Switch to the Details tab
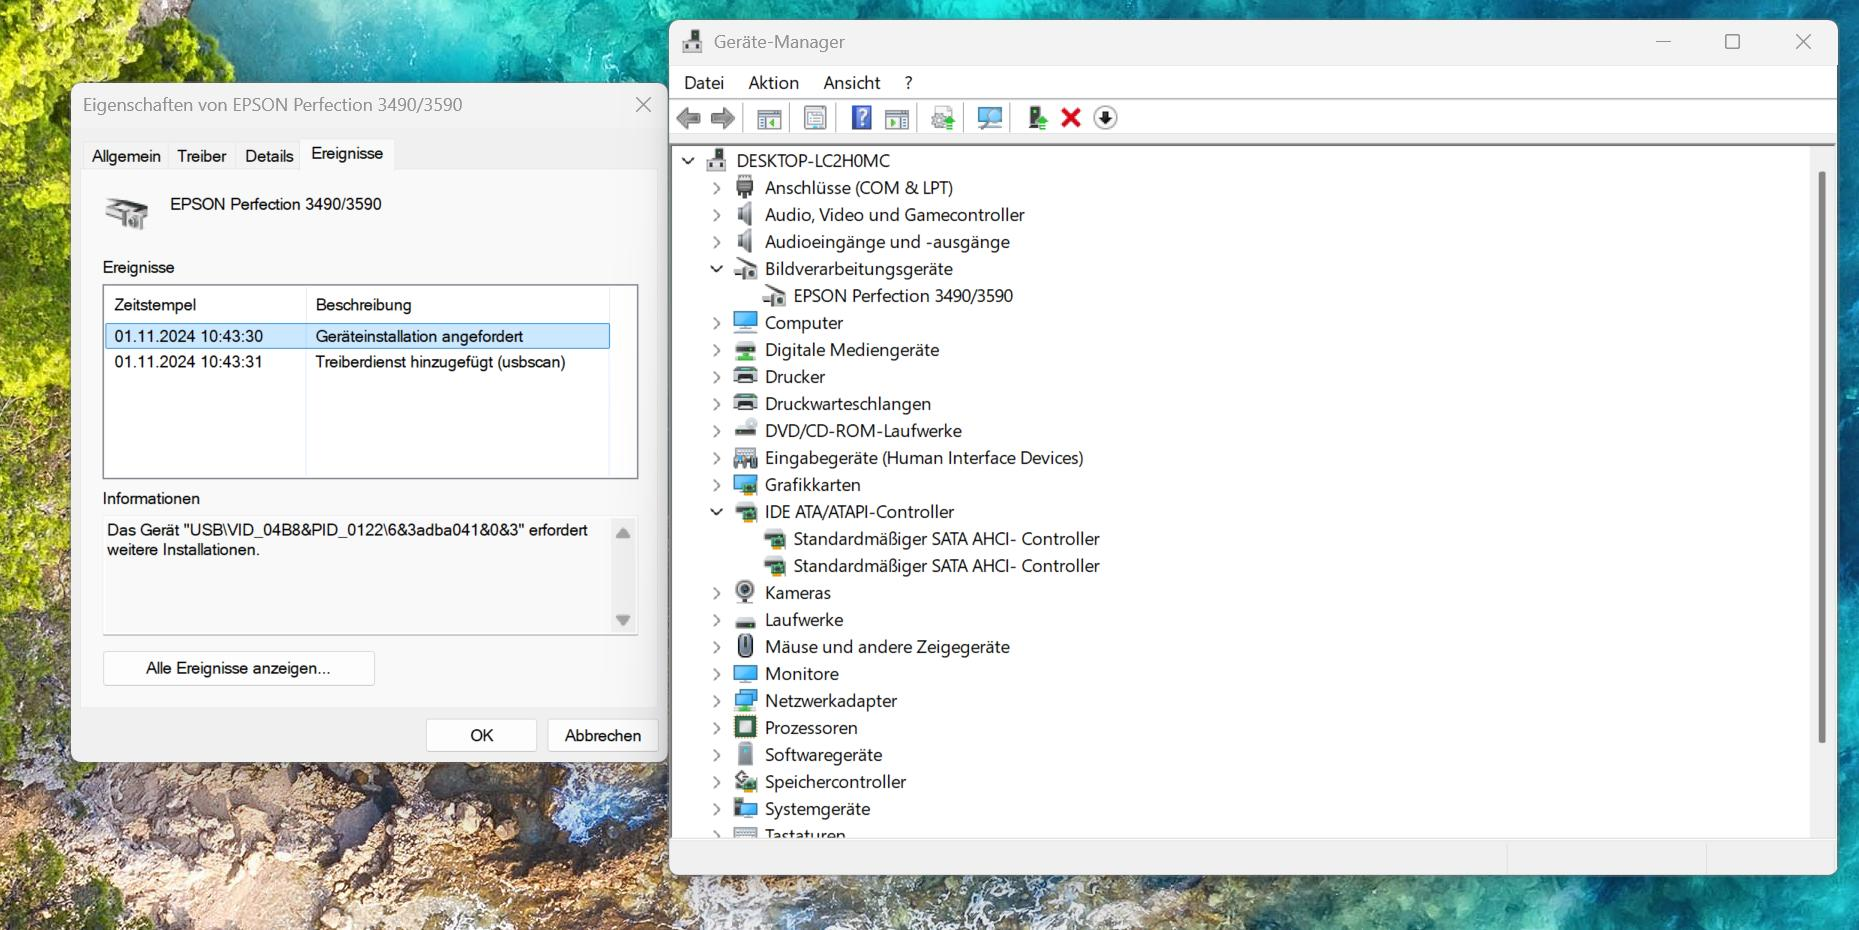 (269, 156)
